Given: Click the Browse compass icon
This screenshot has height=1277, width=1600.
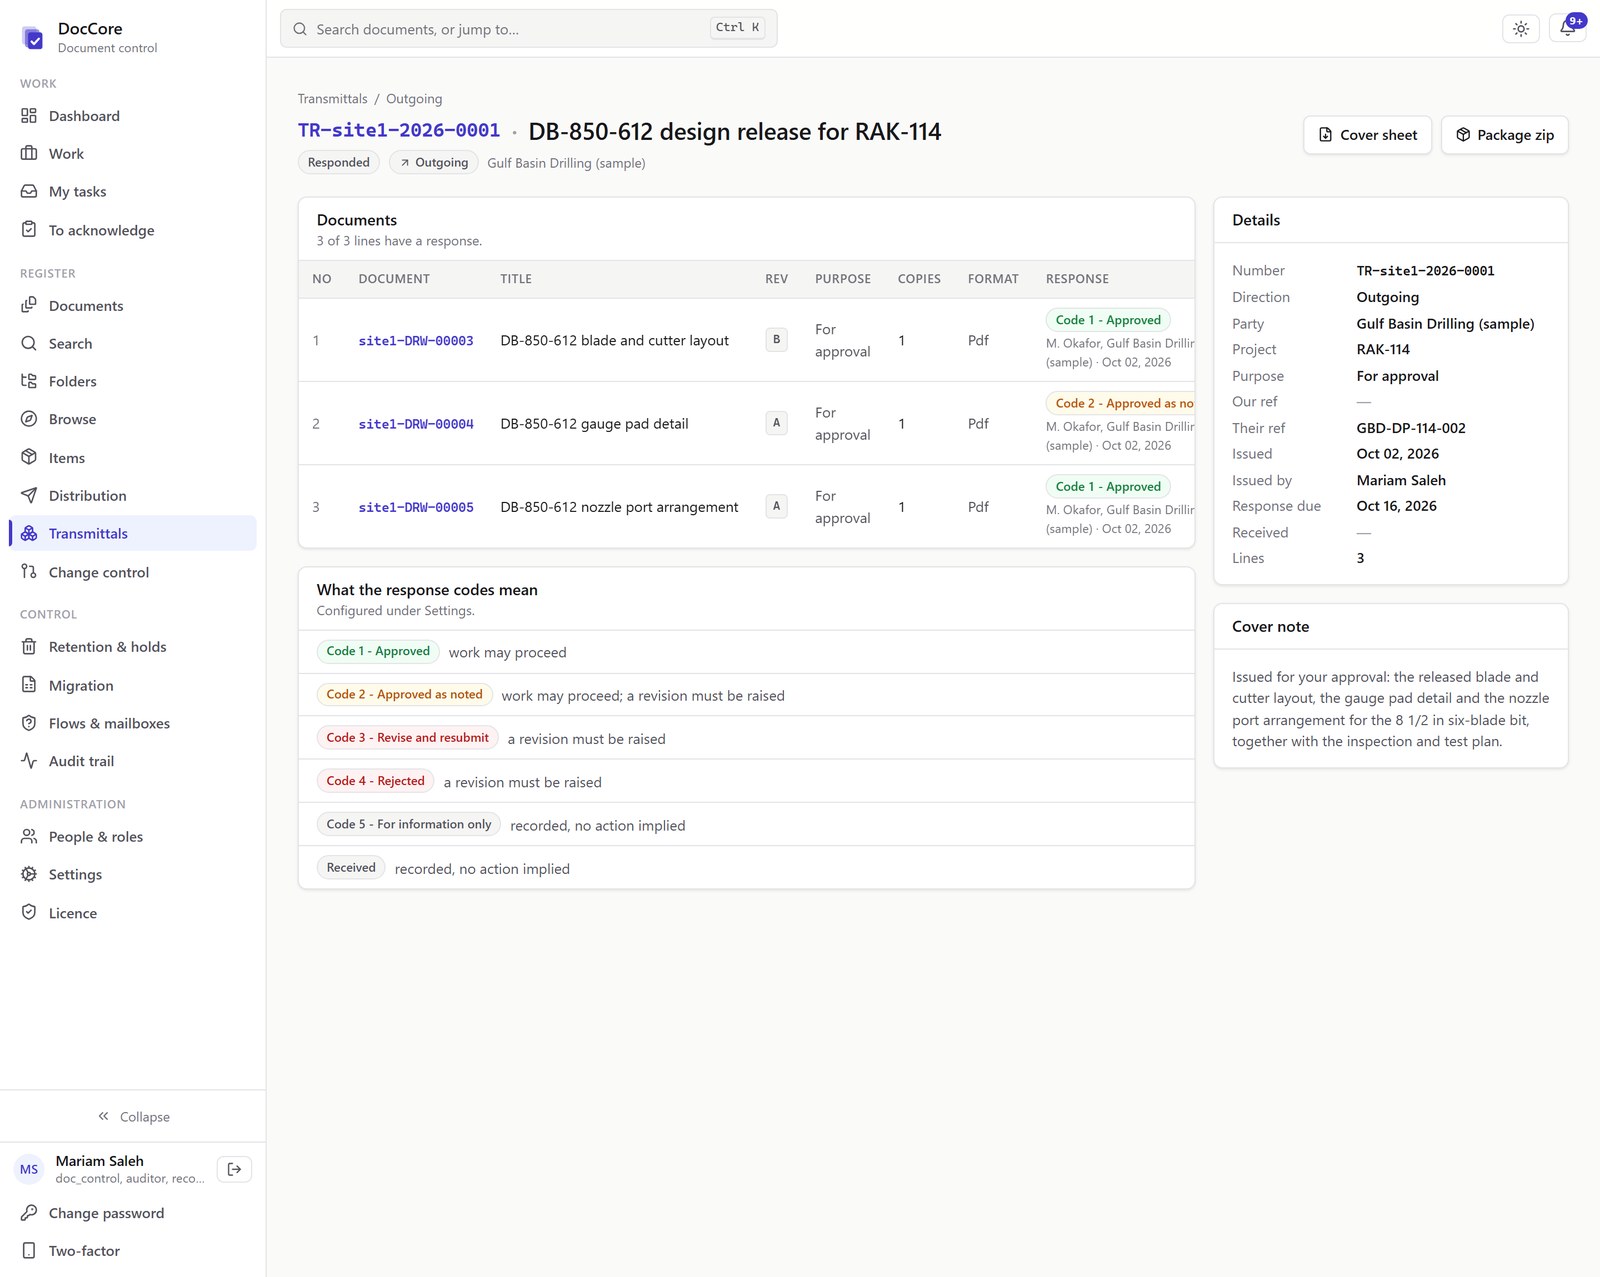Looking at the screenshot, I should (x=29, y=419).
